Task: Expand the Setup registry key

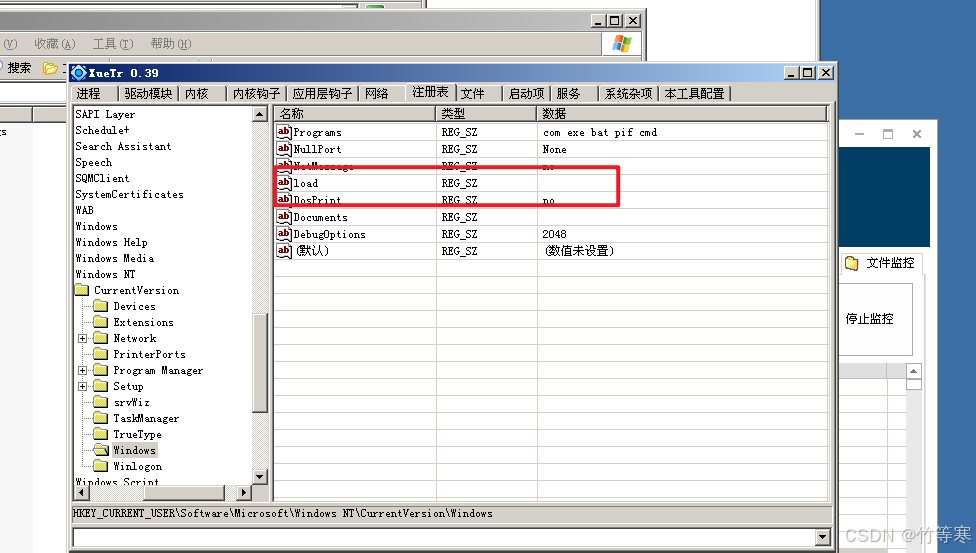Action: (82, 387)
